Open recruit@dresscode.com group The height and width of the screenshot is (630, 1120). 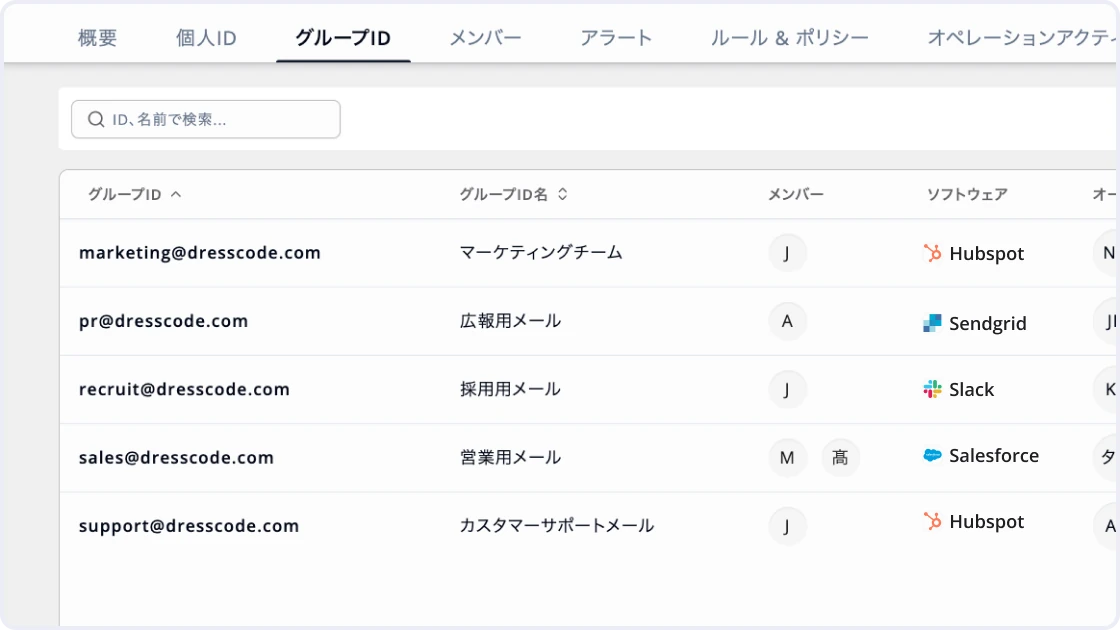coord(184,389)
